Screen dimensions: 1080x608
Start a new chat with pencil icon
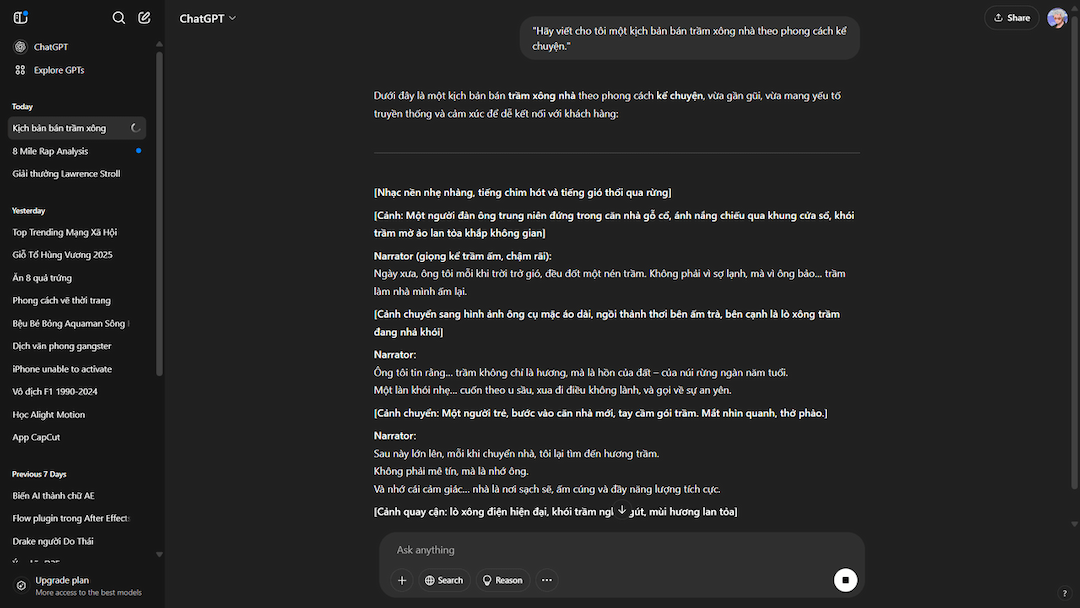tap(144, 18)
